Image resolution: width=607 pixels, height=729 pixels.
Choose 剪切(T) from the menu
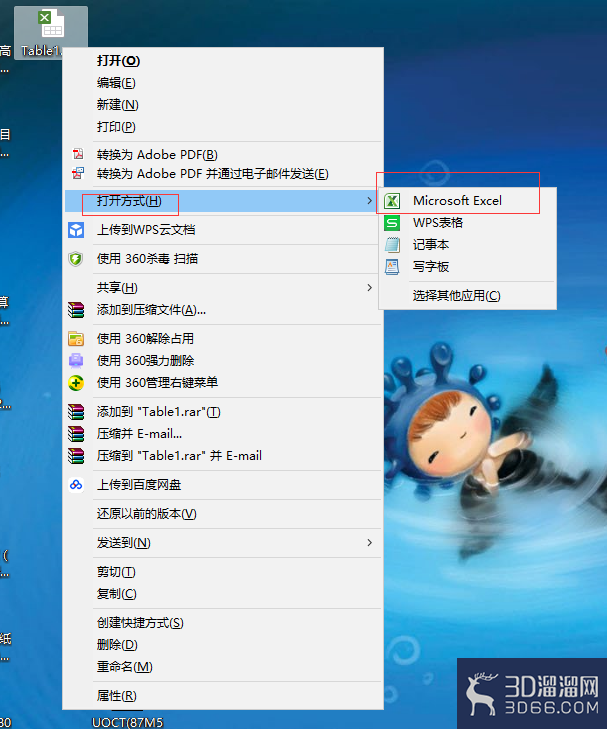coord(223,572)
